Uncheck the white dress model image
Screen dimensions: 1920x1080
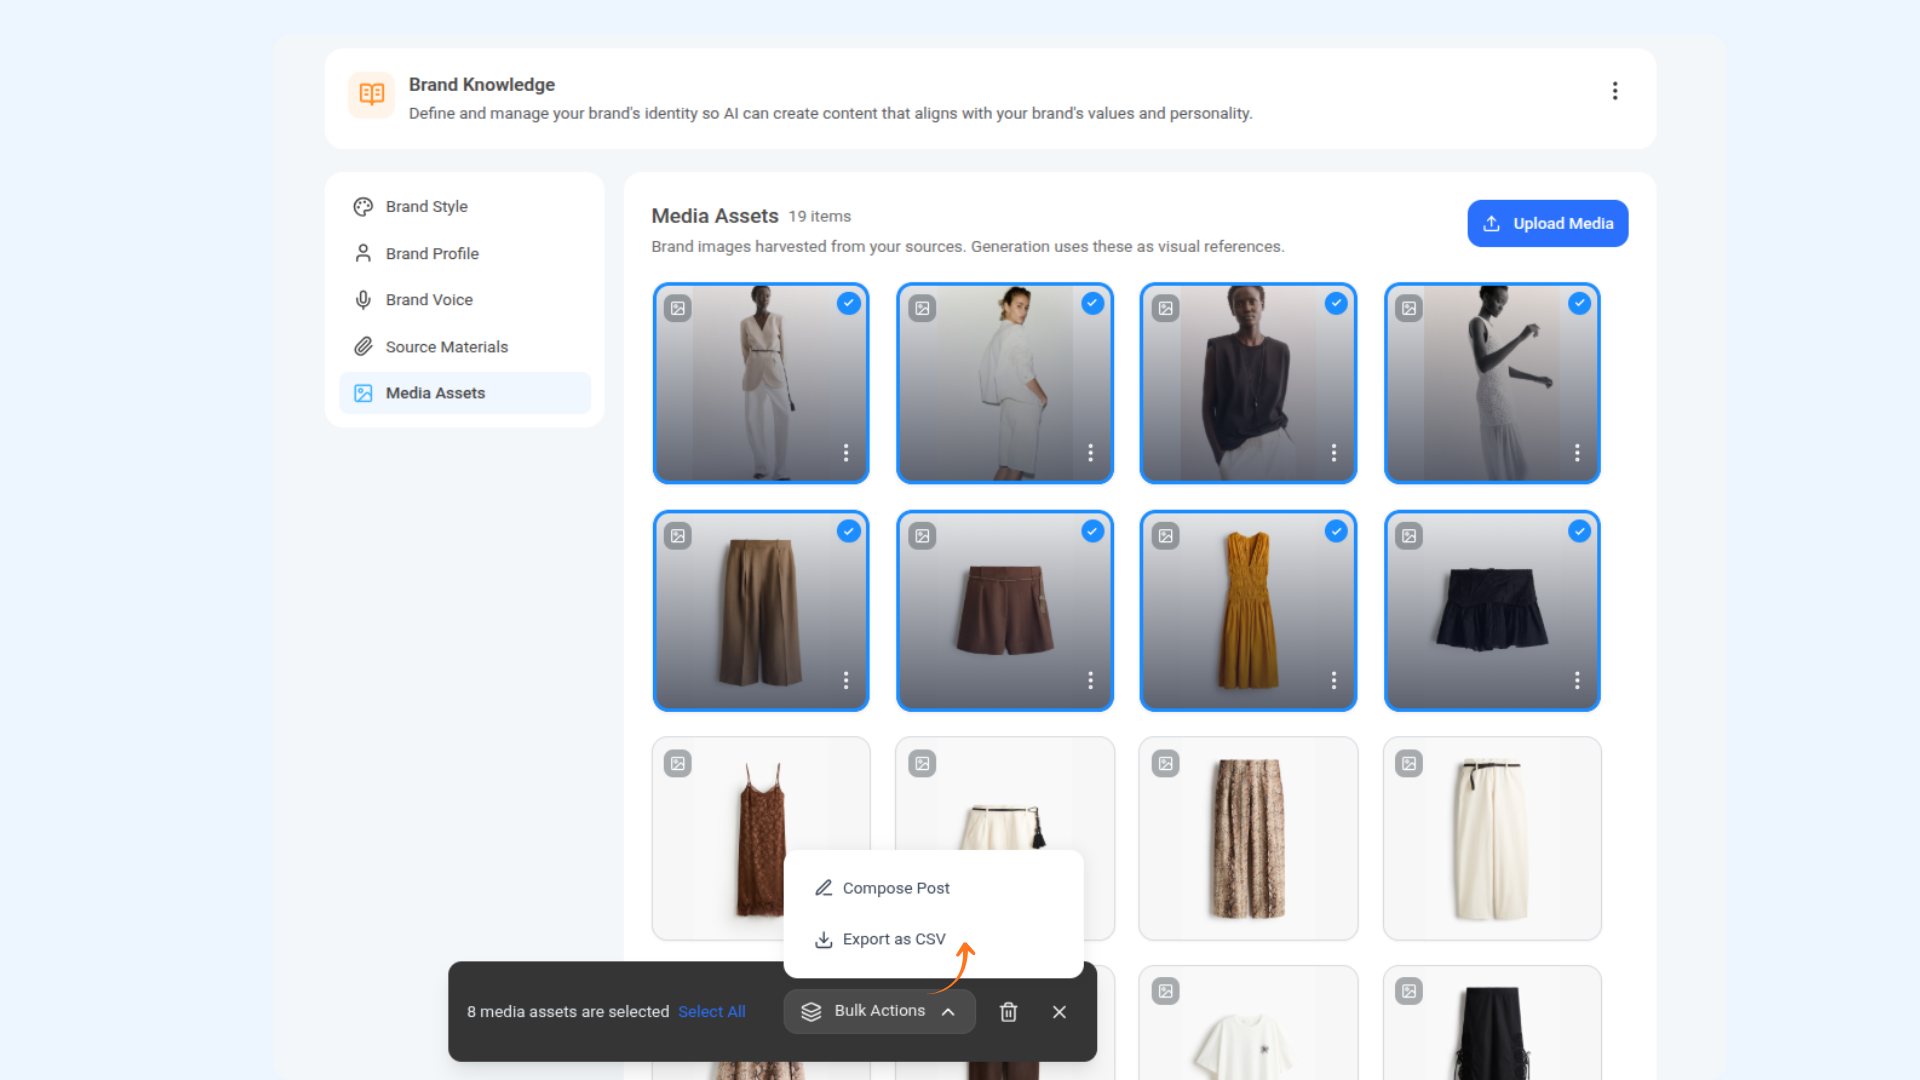click(1580, 303)
